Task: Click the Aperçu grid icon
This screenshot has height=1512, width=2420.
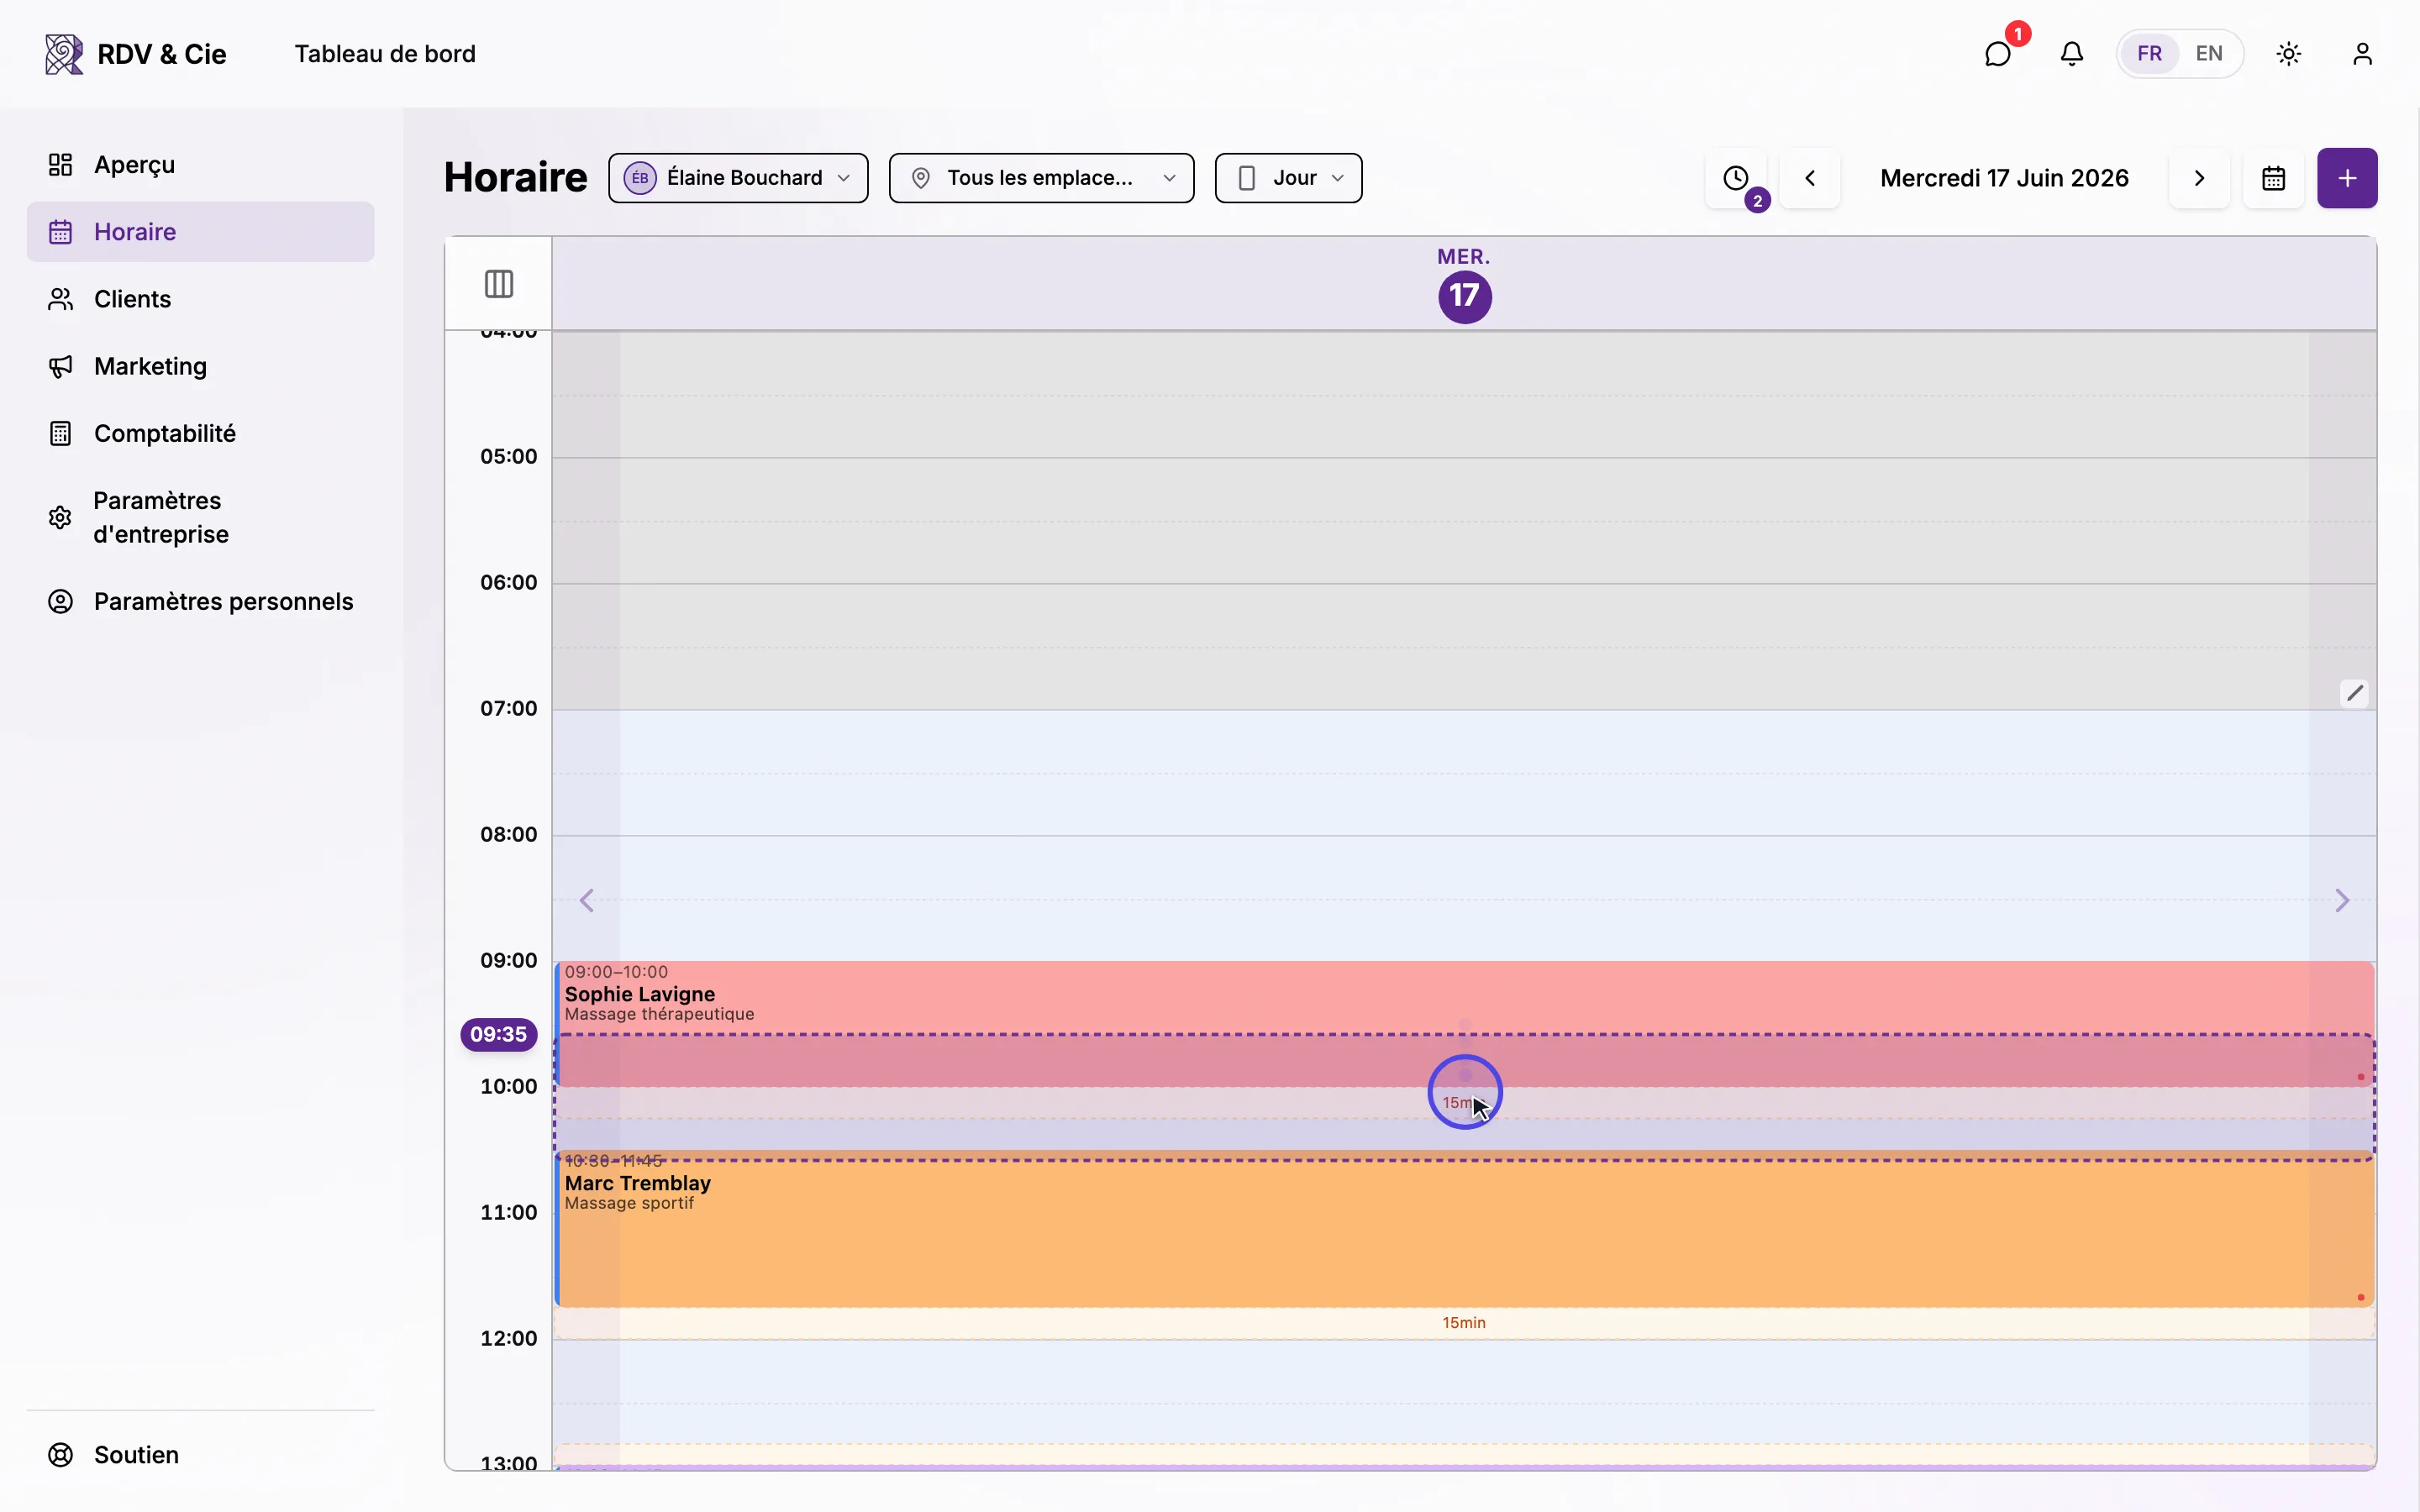Action: tap(61, 165)
